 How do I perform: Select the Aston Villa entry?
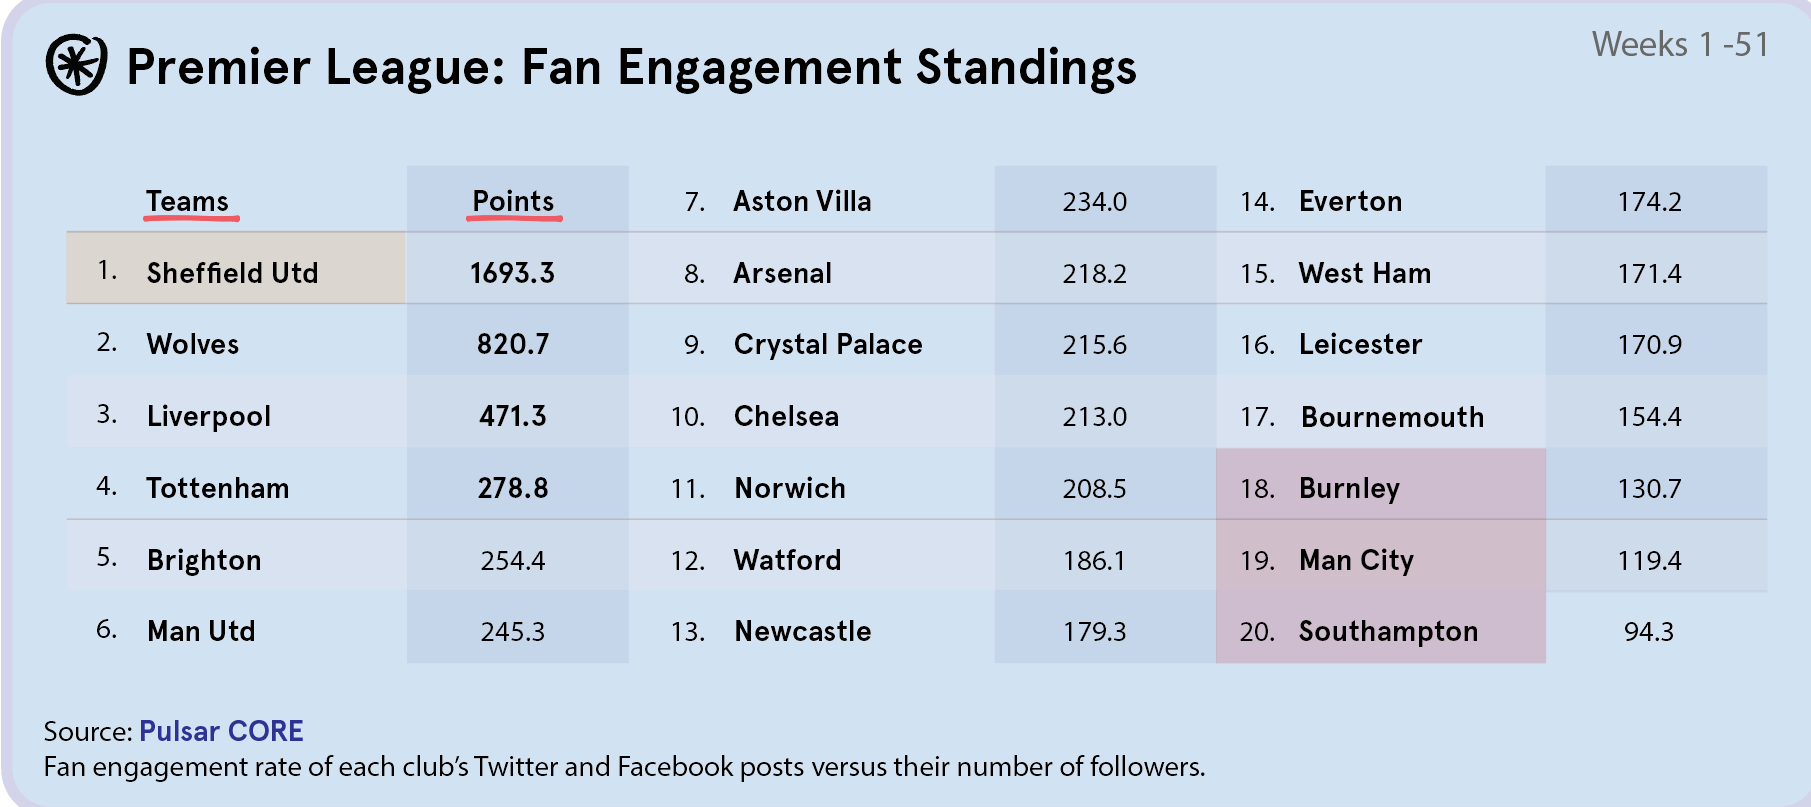pos(802,201)
